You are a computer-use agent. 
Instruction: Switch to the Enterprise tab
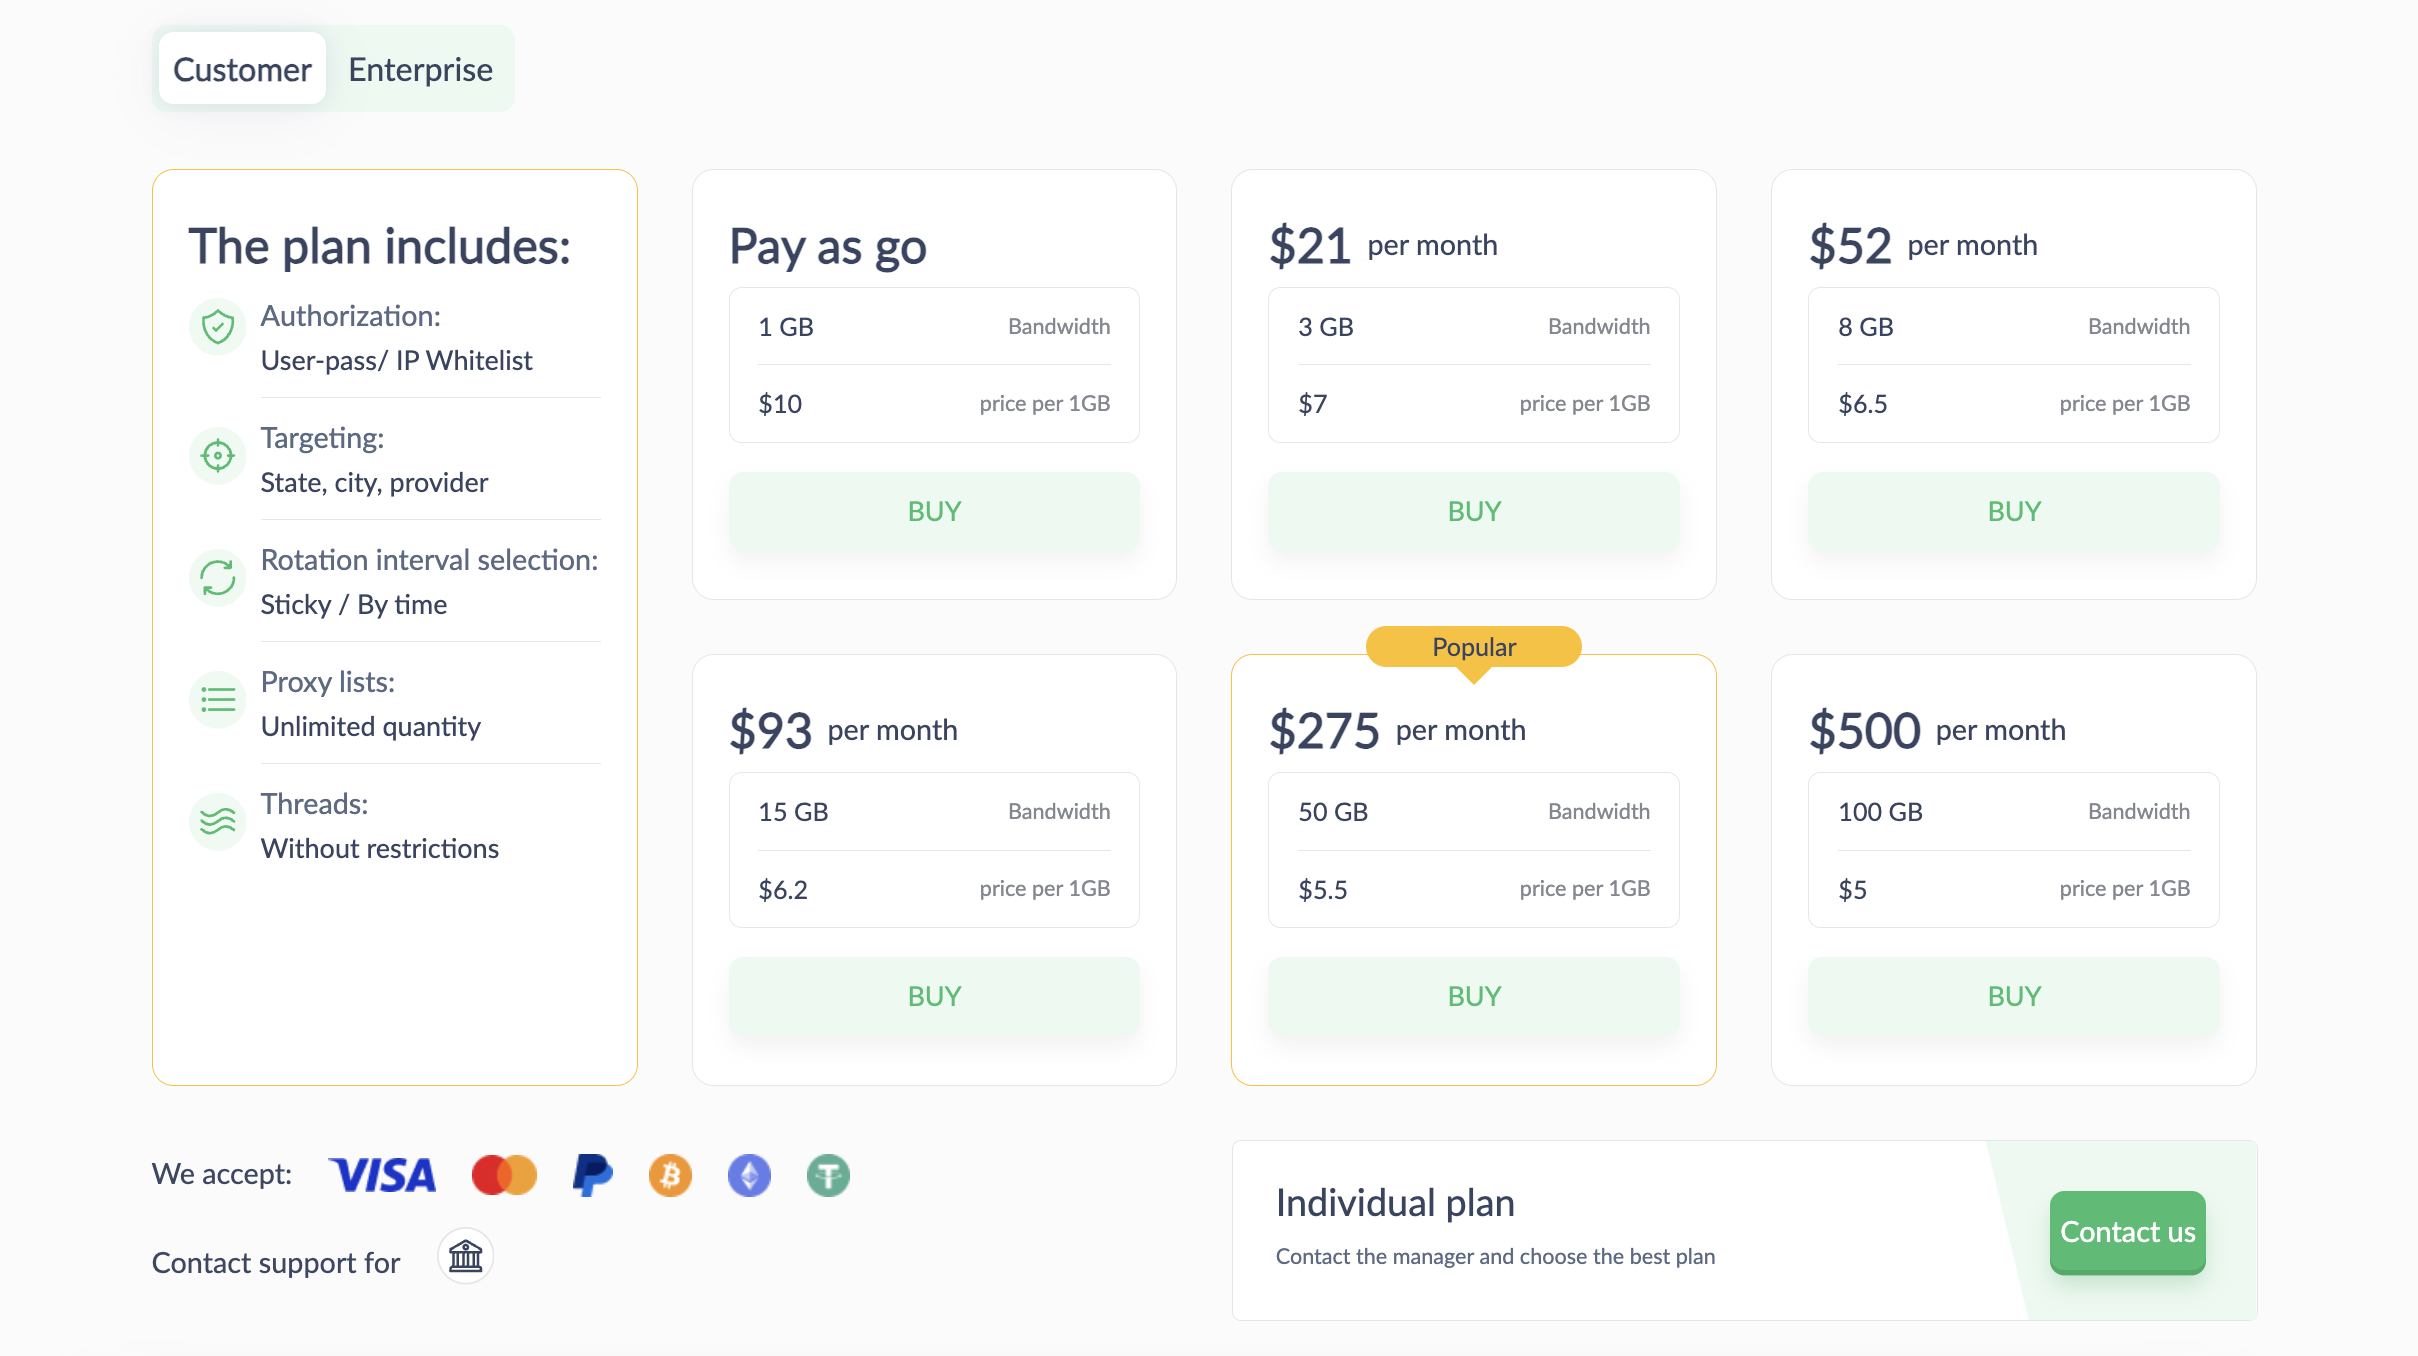[420, 69]
